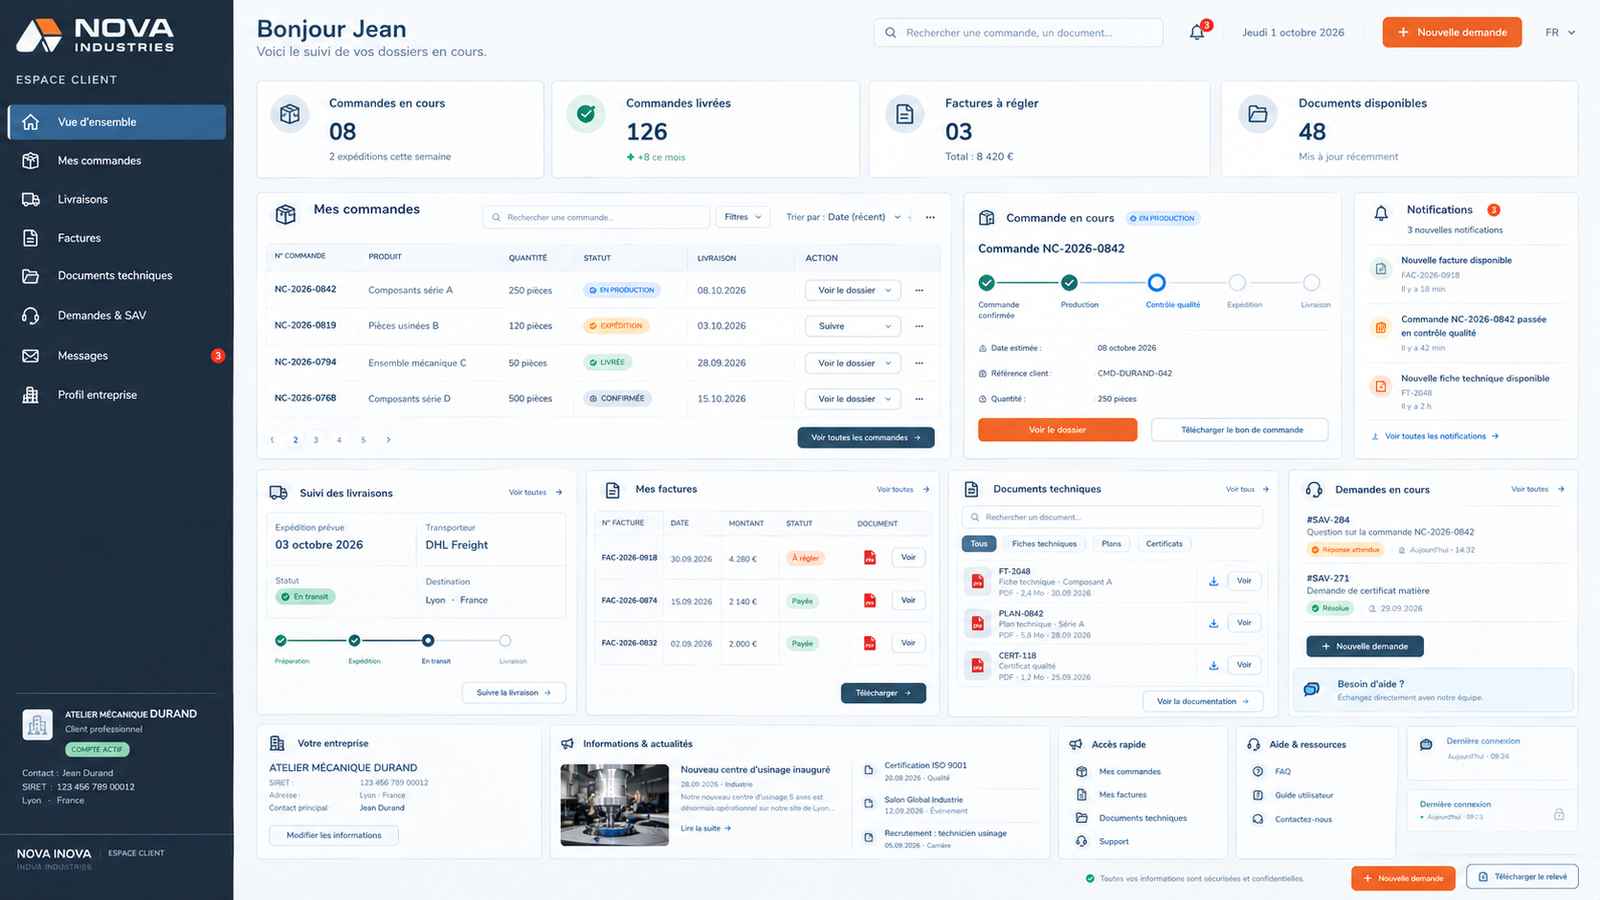Click the En transit delivery progress marker
Image resolution: width=1600 pixels, height=900 pixels.
[x=428, y=640]
